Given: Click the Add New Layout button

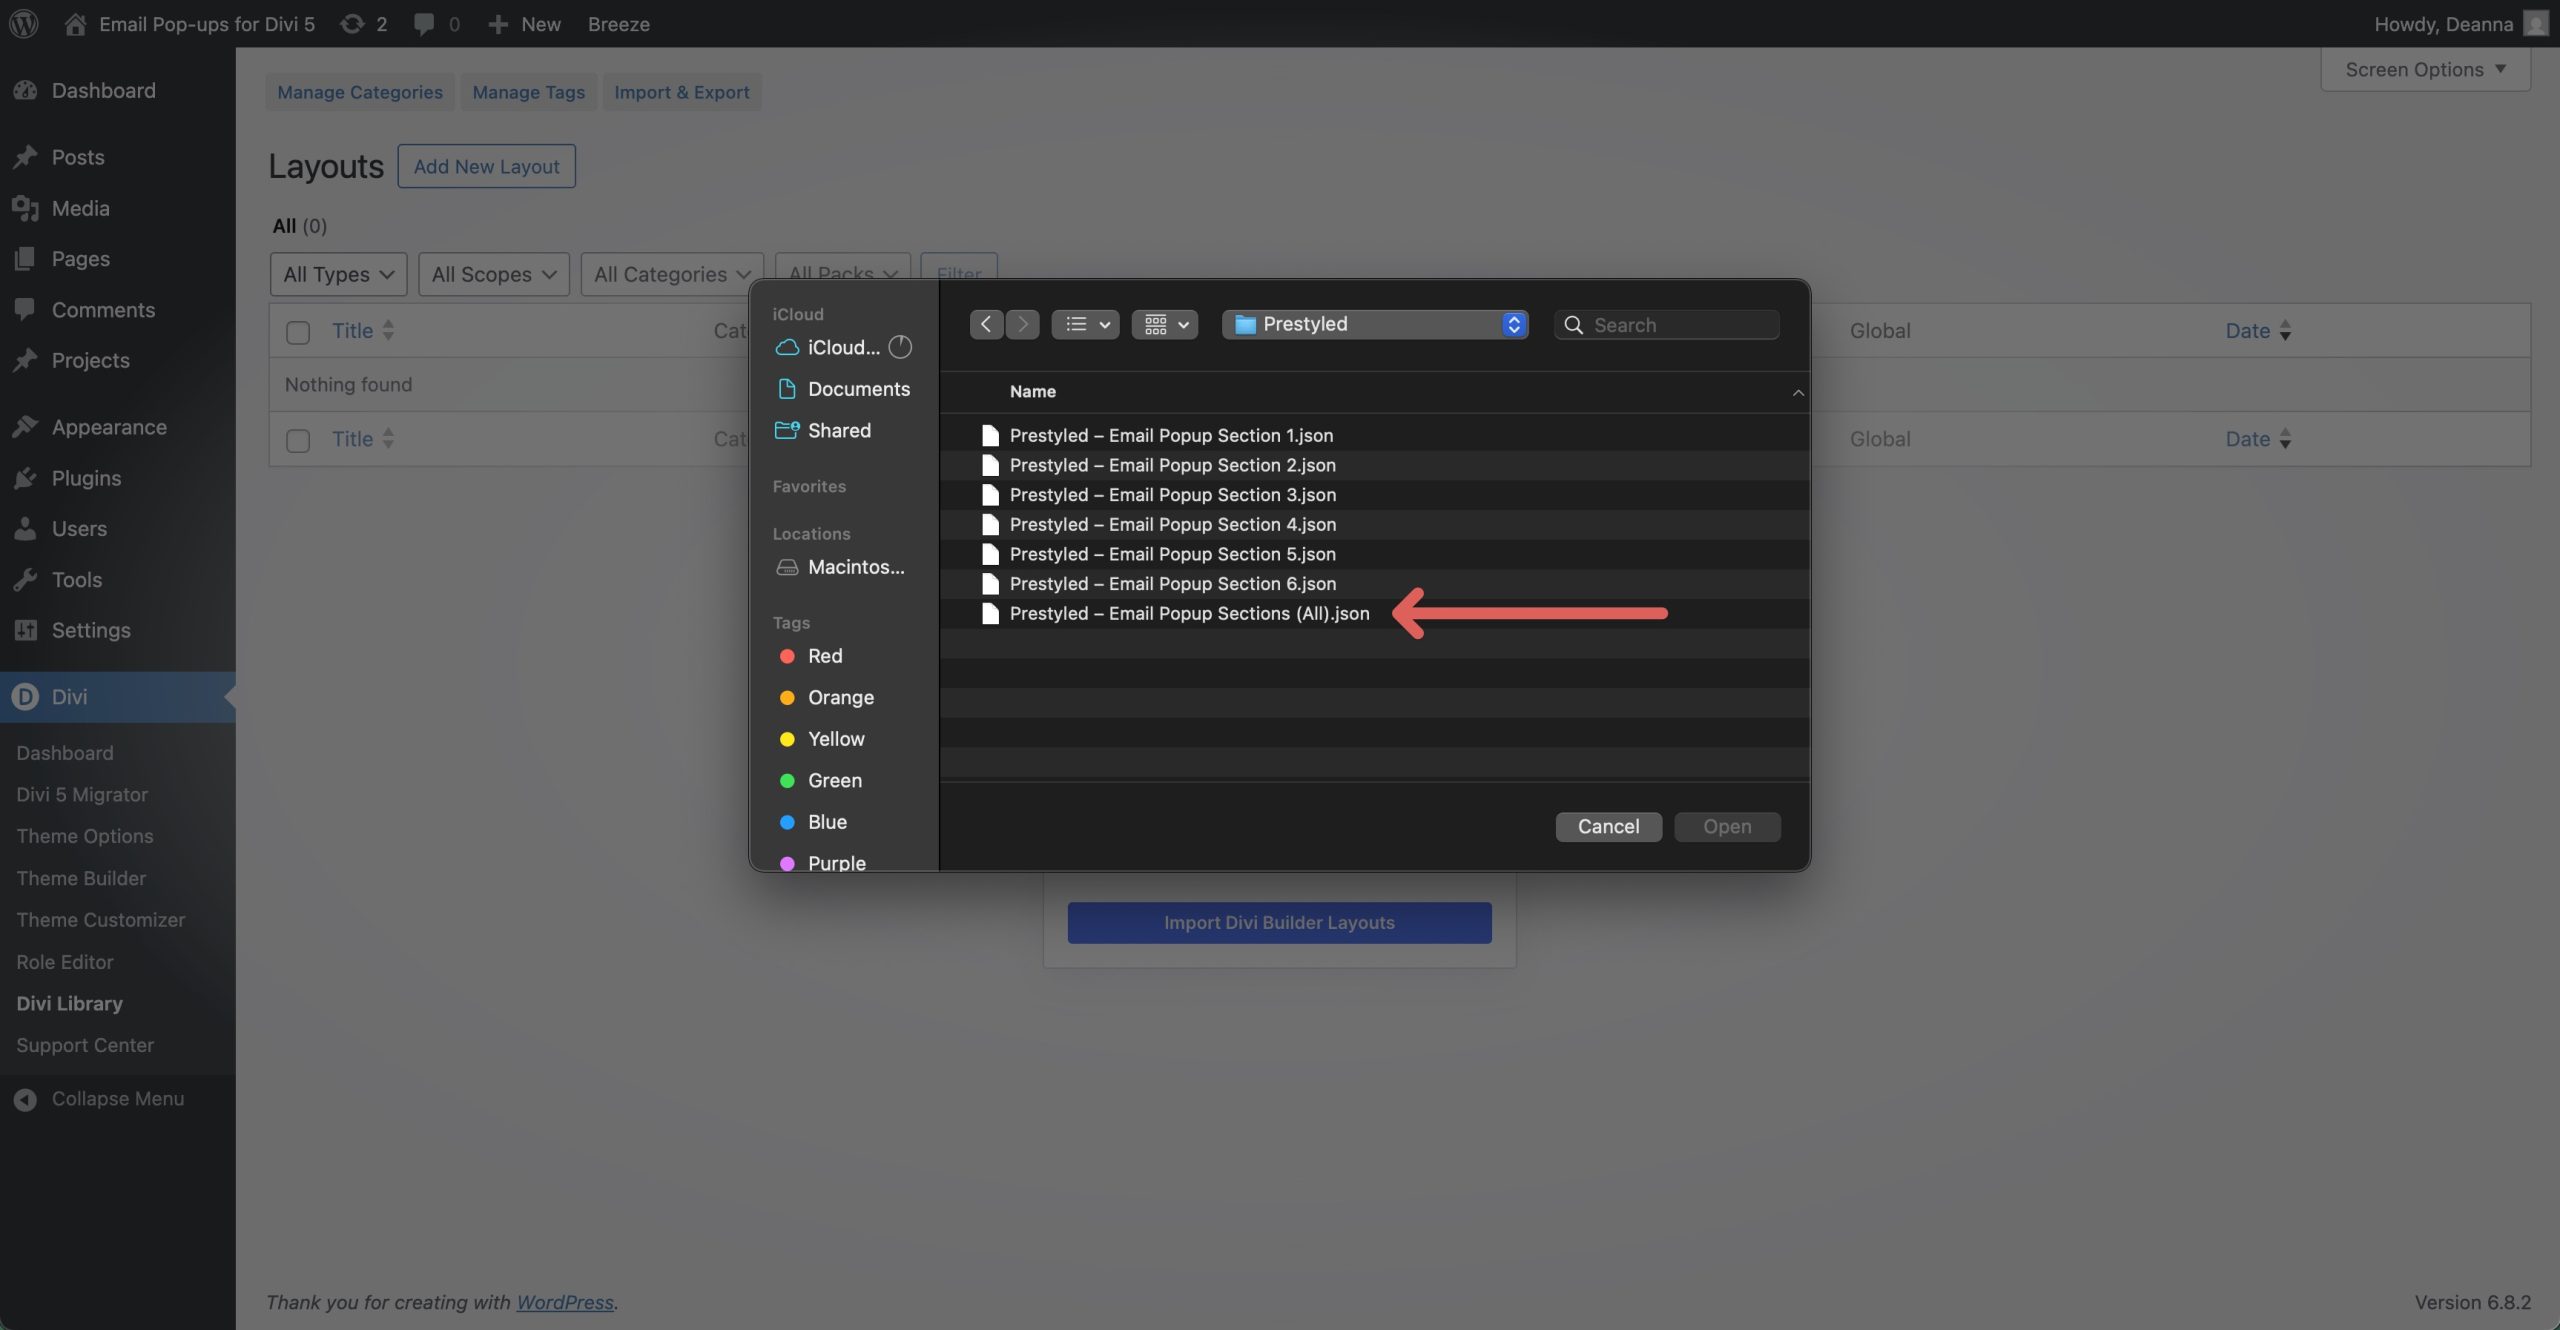Looking at the screenshot, I should pos(487,166).
